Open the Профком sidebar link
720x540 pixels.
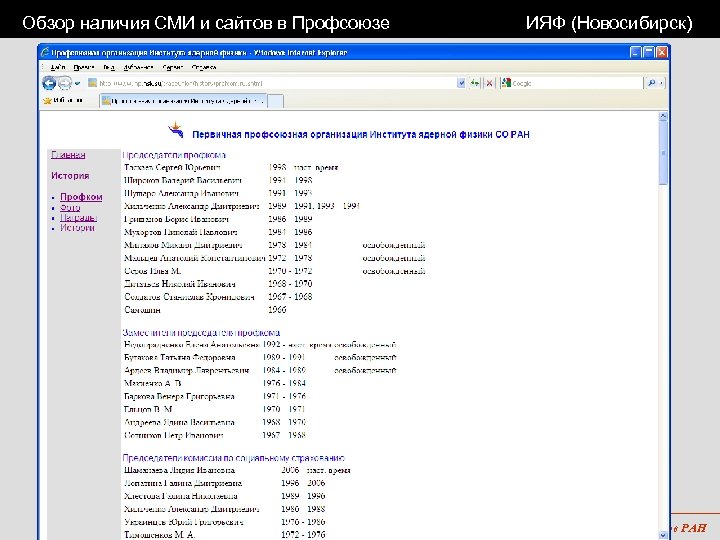pos(81,197)
